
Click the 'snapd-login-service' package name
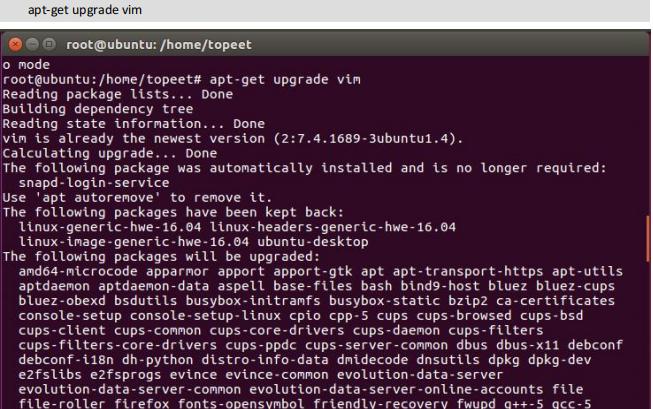coord(94,183)
